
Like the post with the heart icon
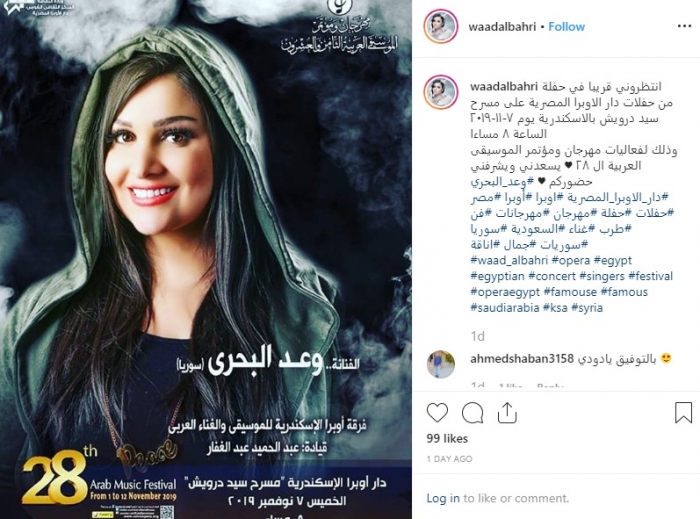pyautogui.click(x=437, y=413)
